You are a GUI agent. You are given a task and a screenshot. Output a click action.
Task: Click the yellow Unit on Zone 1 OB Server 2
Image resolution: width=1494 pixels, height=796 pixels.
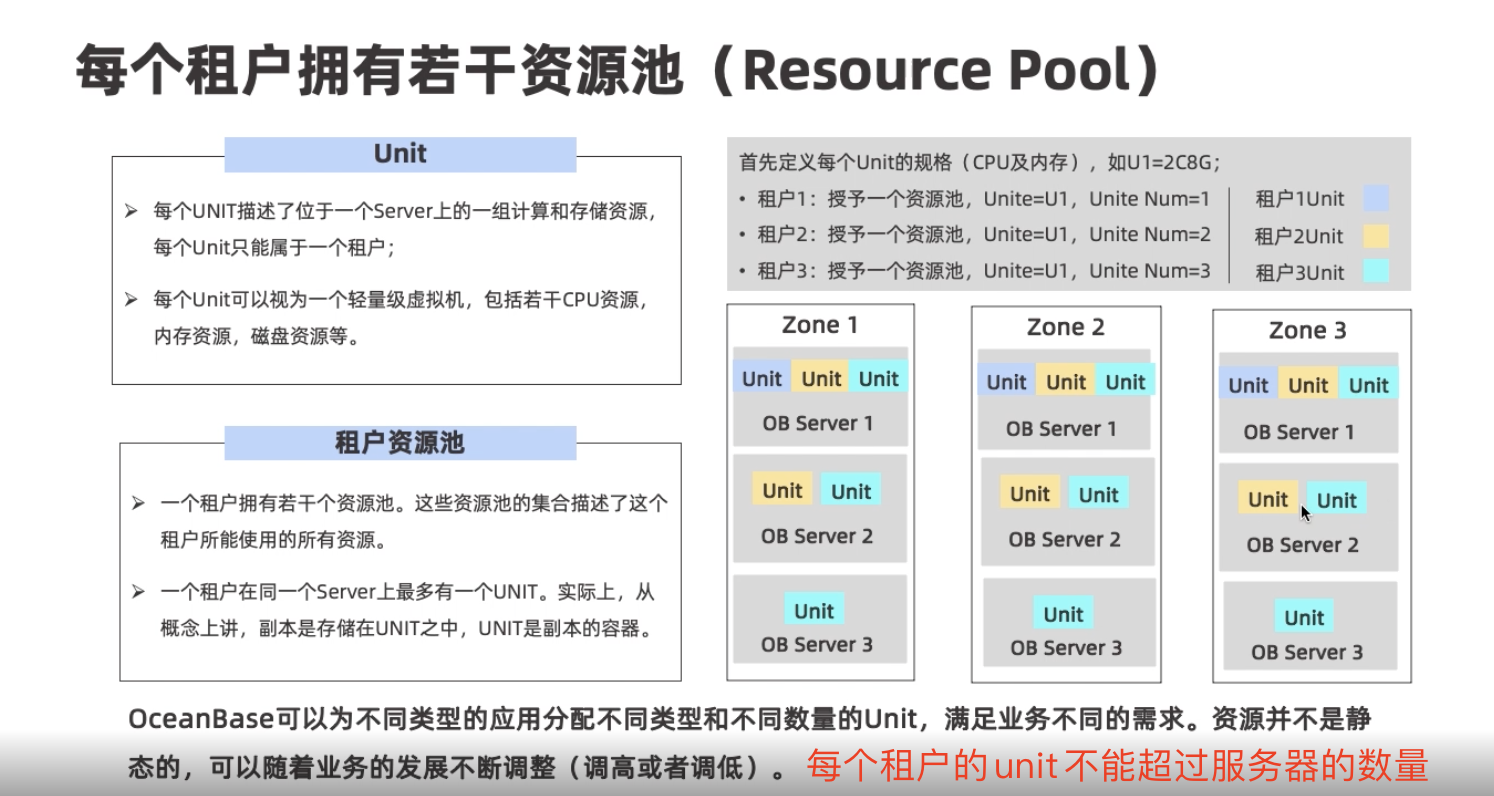click(783, 490)
